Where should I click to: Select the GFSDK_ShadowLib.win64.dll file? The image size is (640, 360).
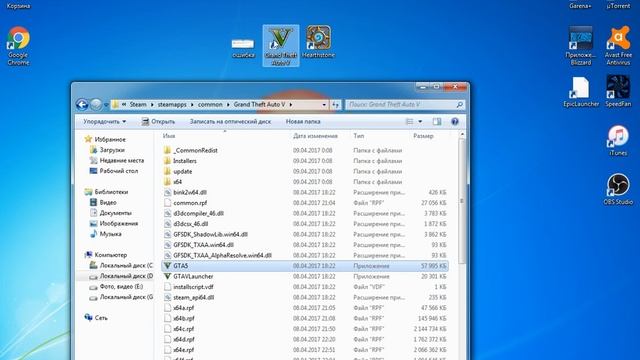[206, 234]
